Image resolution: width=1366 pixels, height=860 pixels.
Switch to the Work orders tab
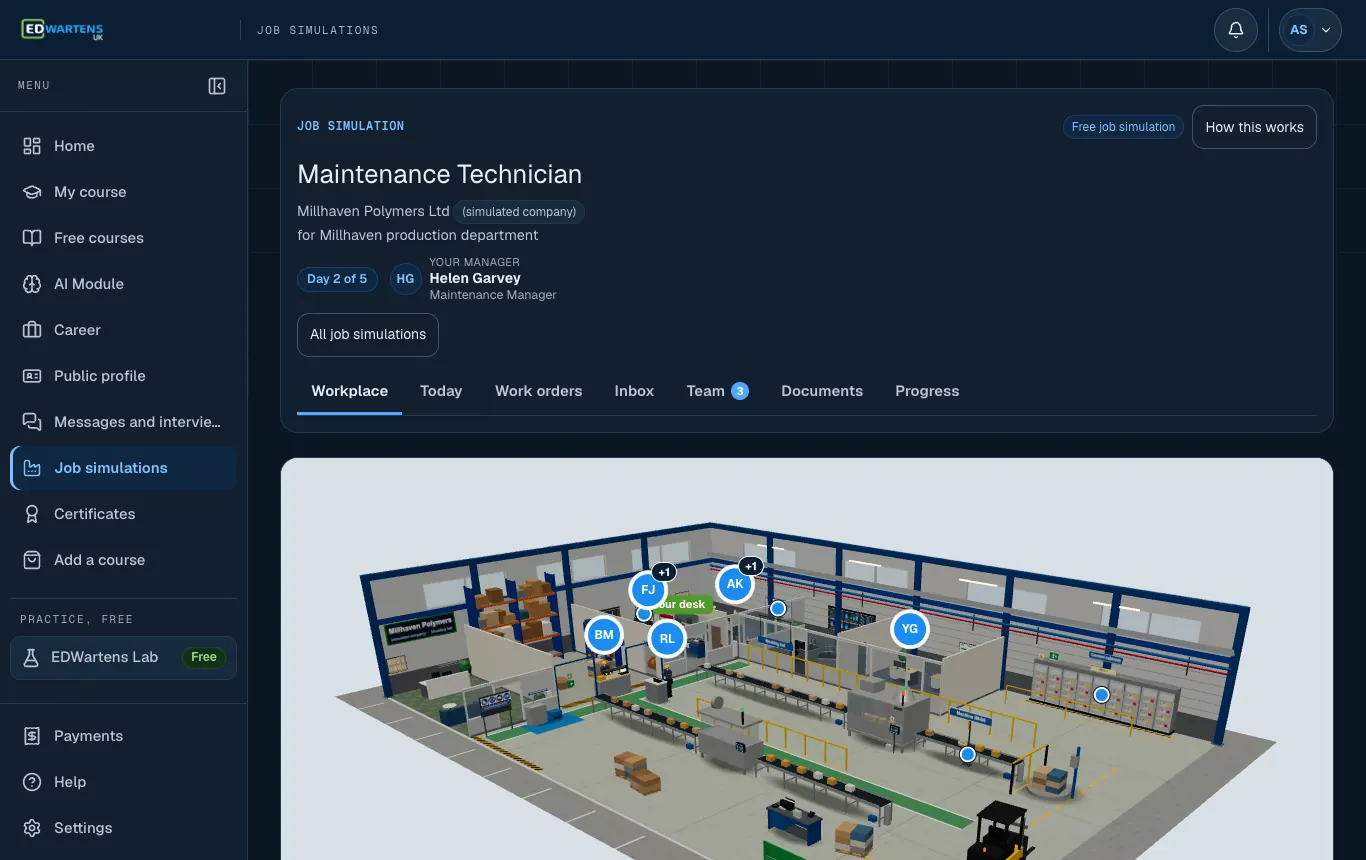click(538, 391)
